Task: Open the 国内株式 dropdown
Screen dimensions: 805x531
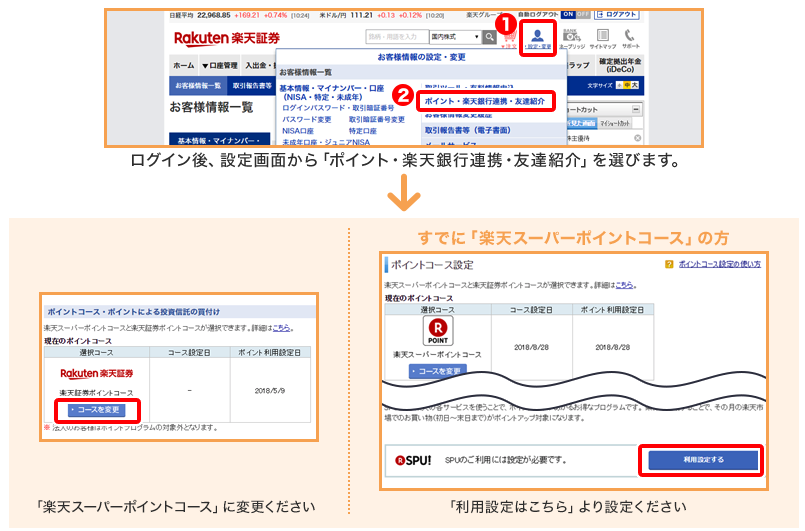Action: (x=455, y=36)
